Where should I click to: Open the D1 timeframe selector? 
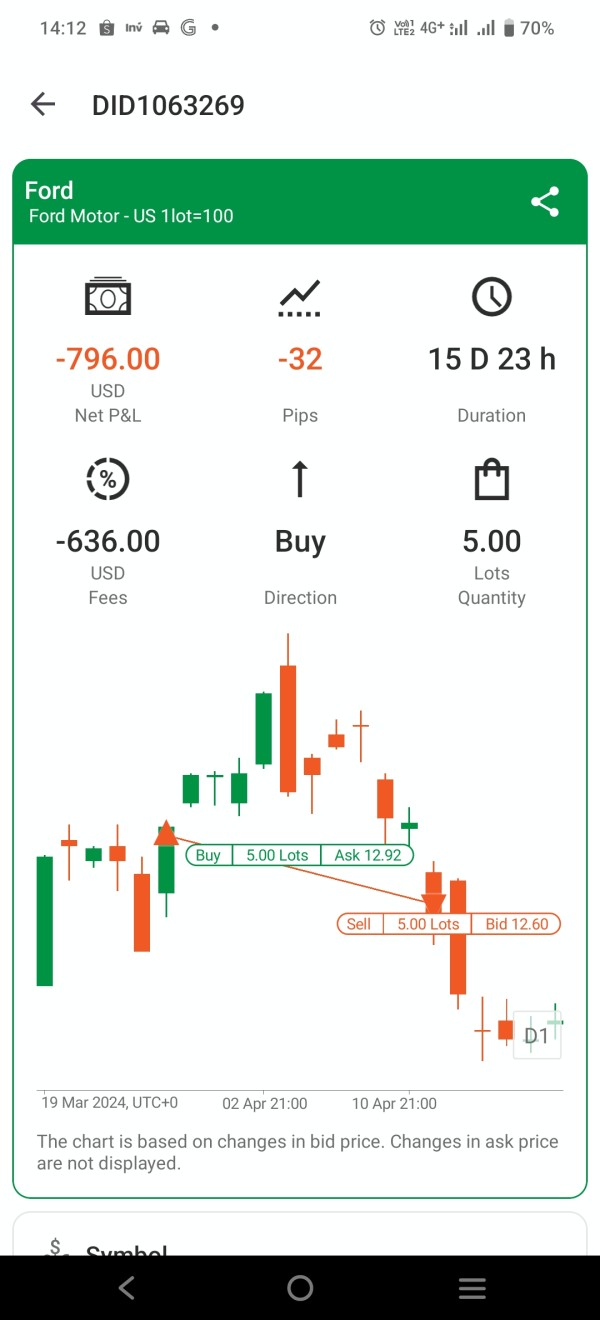pos(537,1035)
